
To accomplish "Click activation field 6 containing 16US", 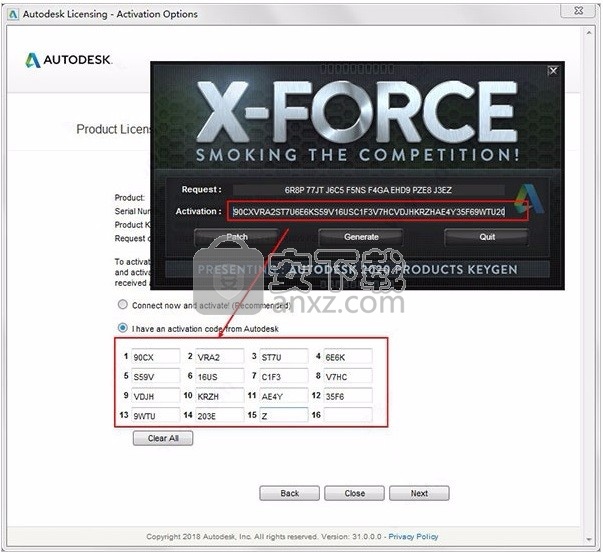I will [x=220, y=376].
